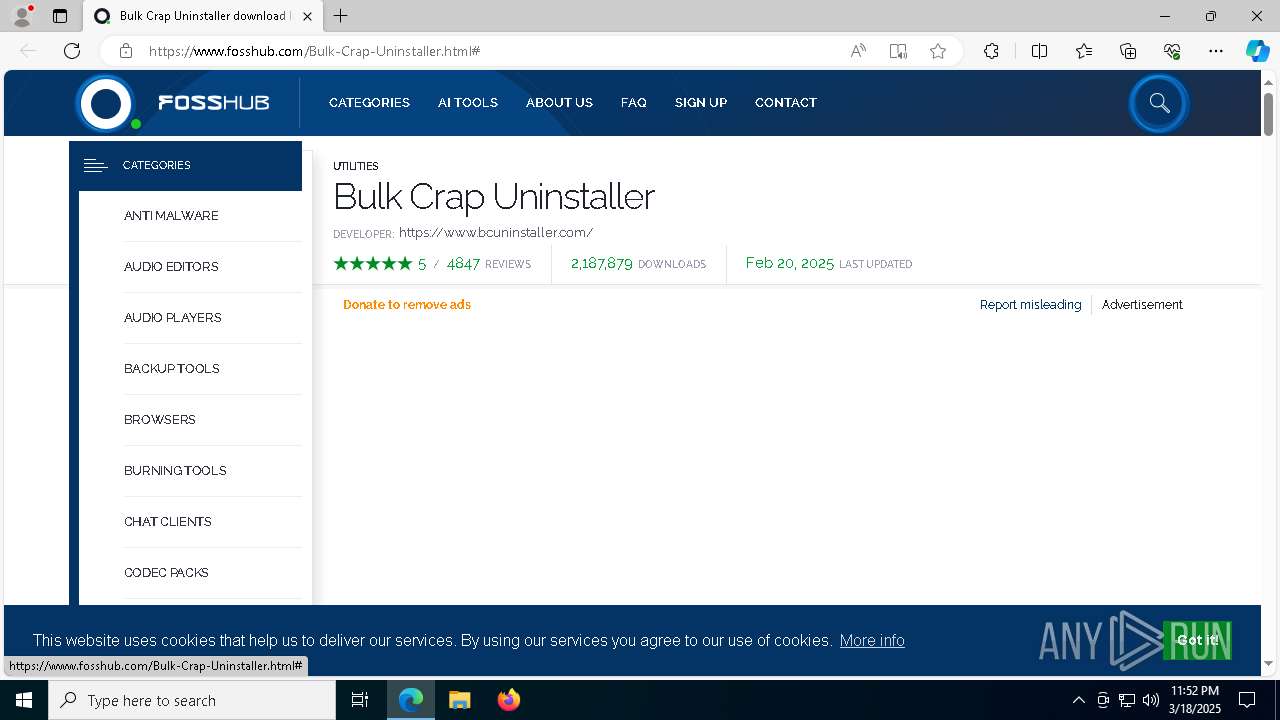Open the Favorites list icon
This screenshot has width=1280, height=720.
1084,51
